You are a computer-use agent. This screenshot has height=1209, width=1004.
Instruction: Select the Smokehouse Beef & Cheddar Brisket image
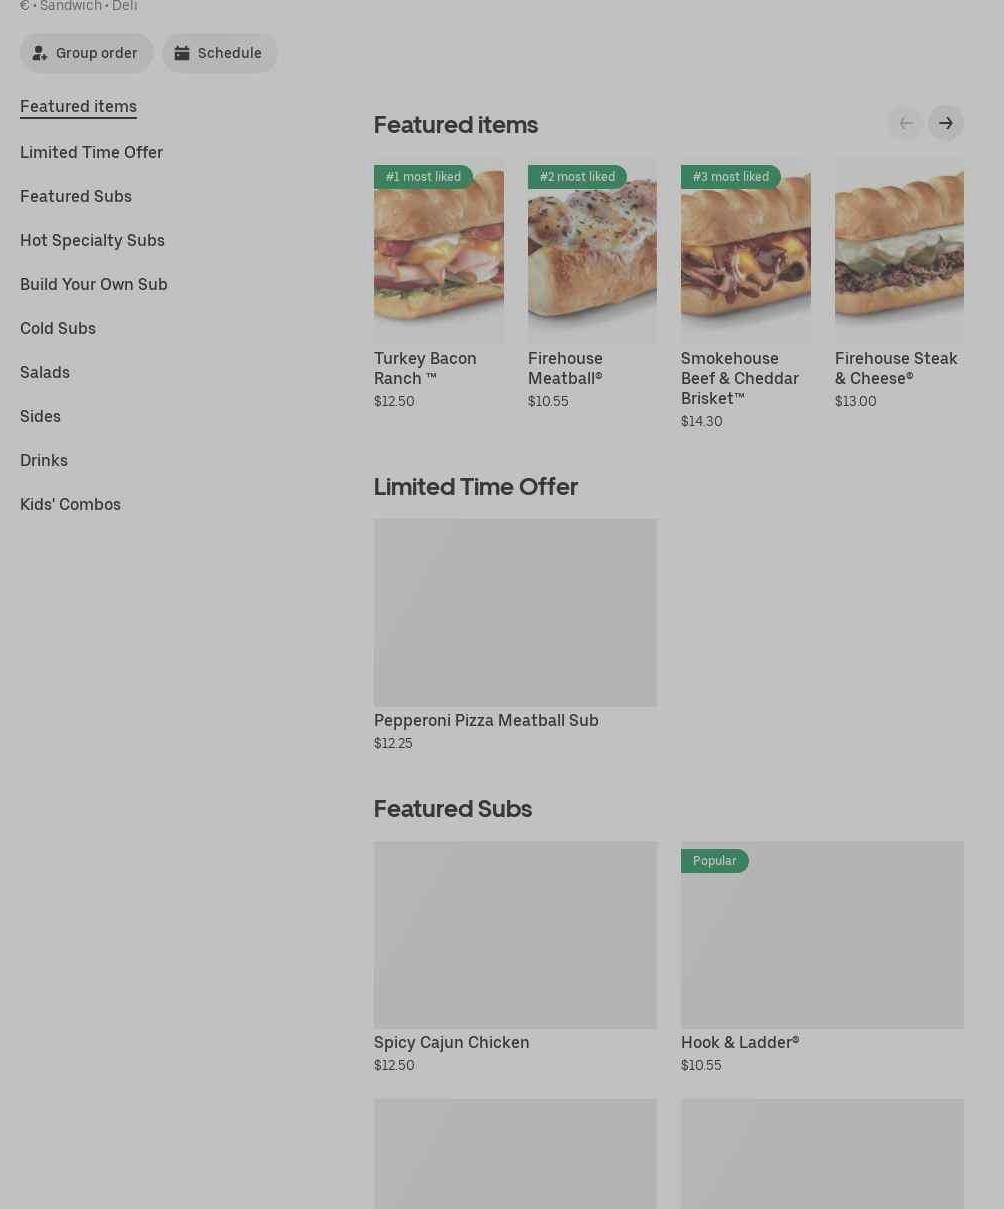point(745,251)
